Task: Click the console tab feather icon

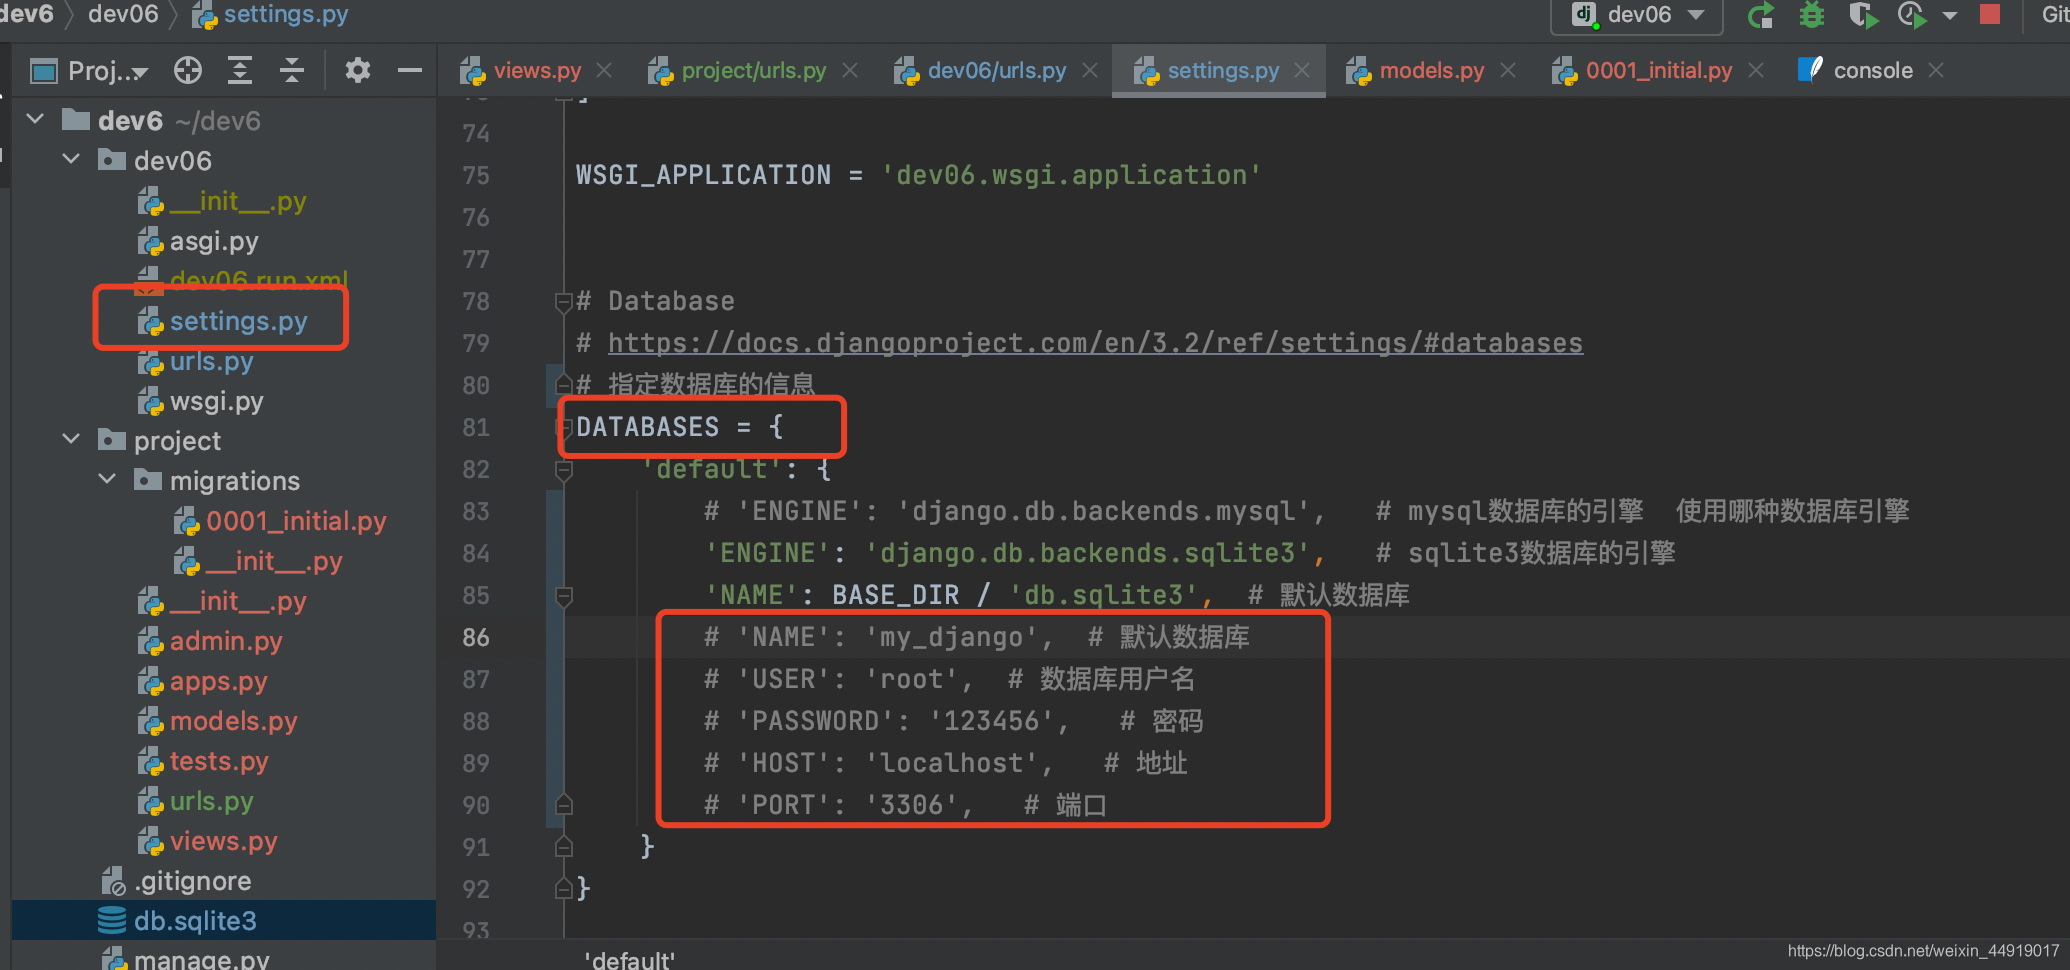Action: tap(1810, 69)
